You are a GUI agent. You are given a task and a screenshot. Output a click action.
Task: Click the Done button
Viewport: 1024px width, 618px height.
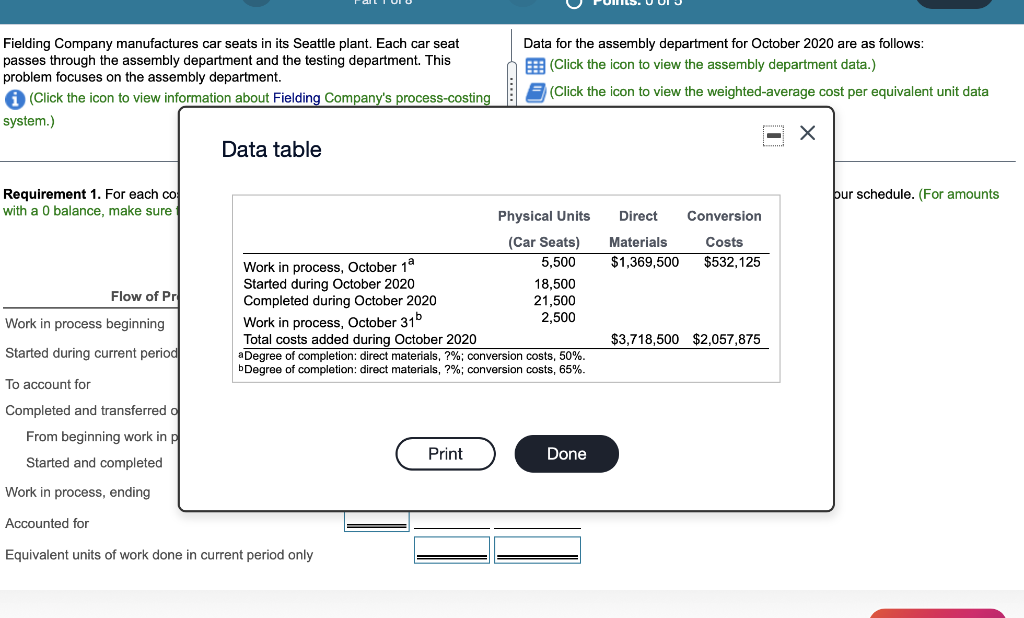pos(566,454)
